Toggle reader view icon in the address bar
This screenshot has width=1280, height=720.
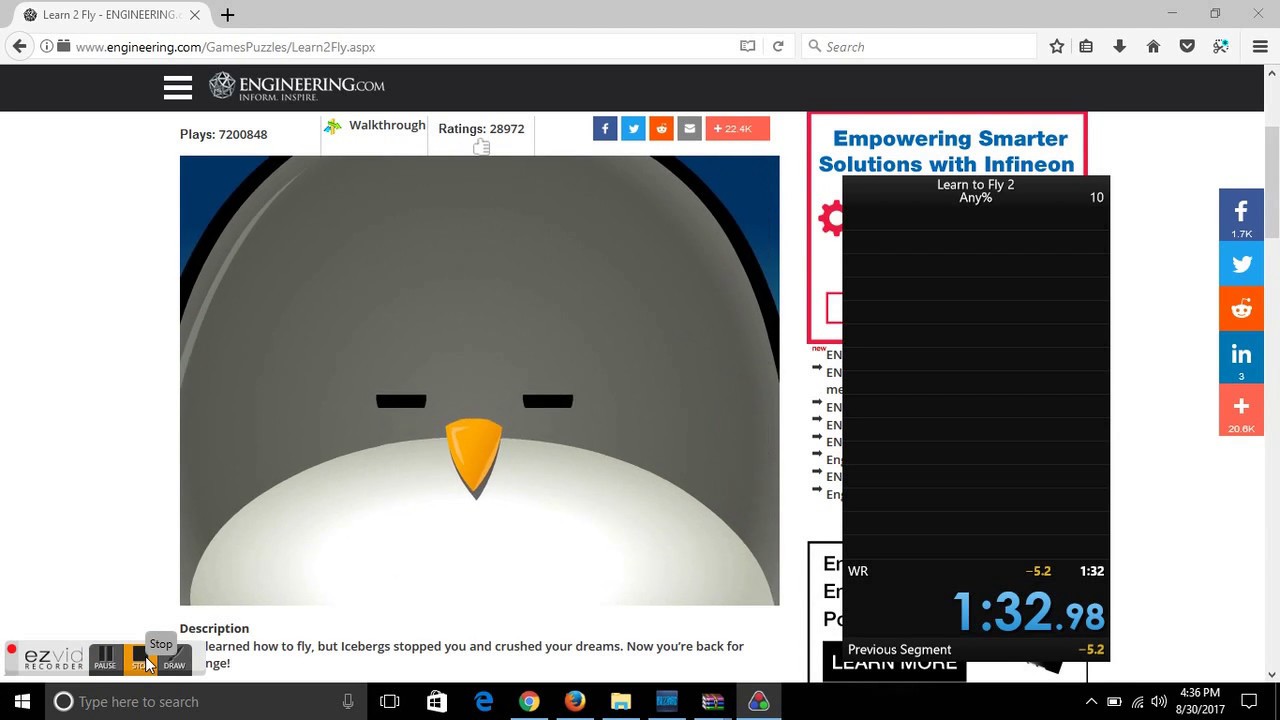pos(747,46)
